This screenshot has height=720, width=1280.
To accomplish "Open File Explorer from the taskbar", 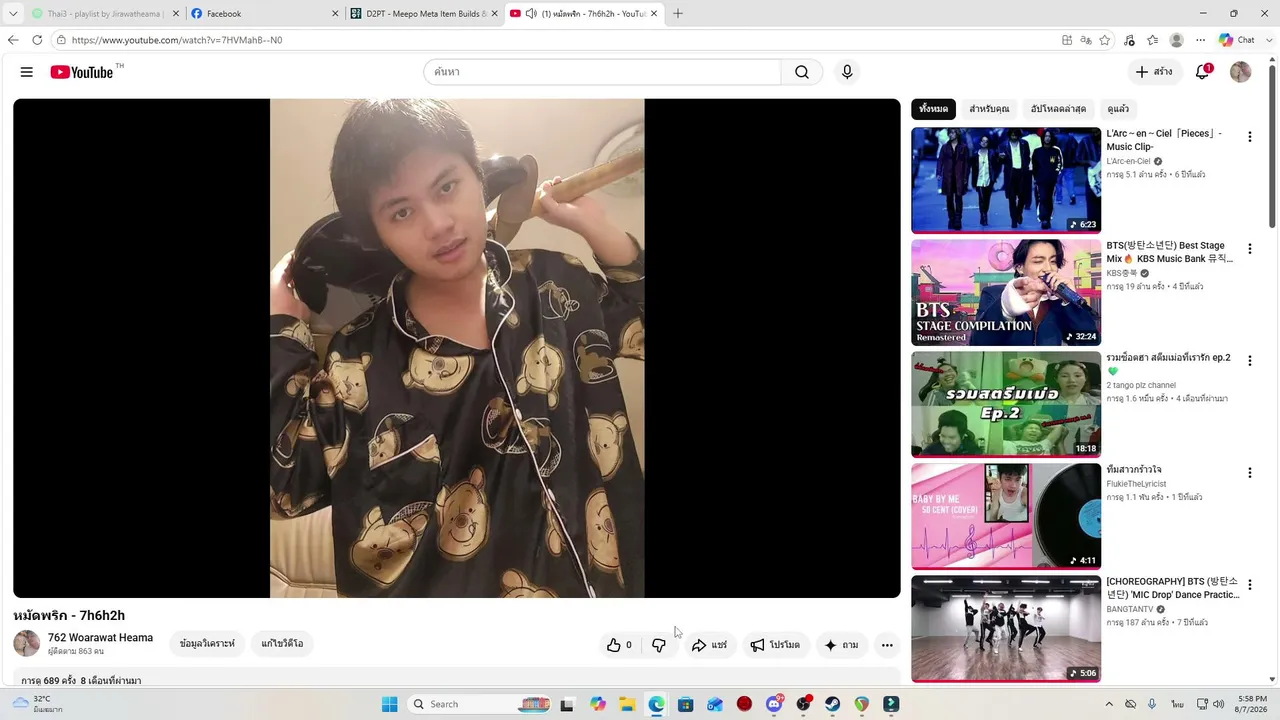I will pyautogui.click(x=627, y=704).
